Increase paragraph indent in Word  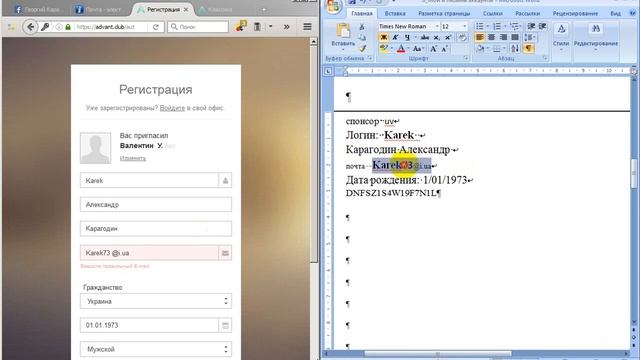point(542,27)
